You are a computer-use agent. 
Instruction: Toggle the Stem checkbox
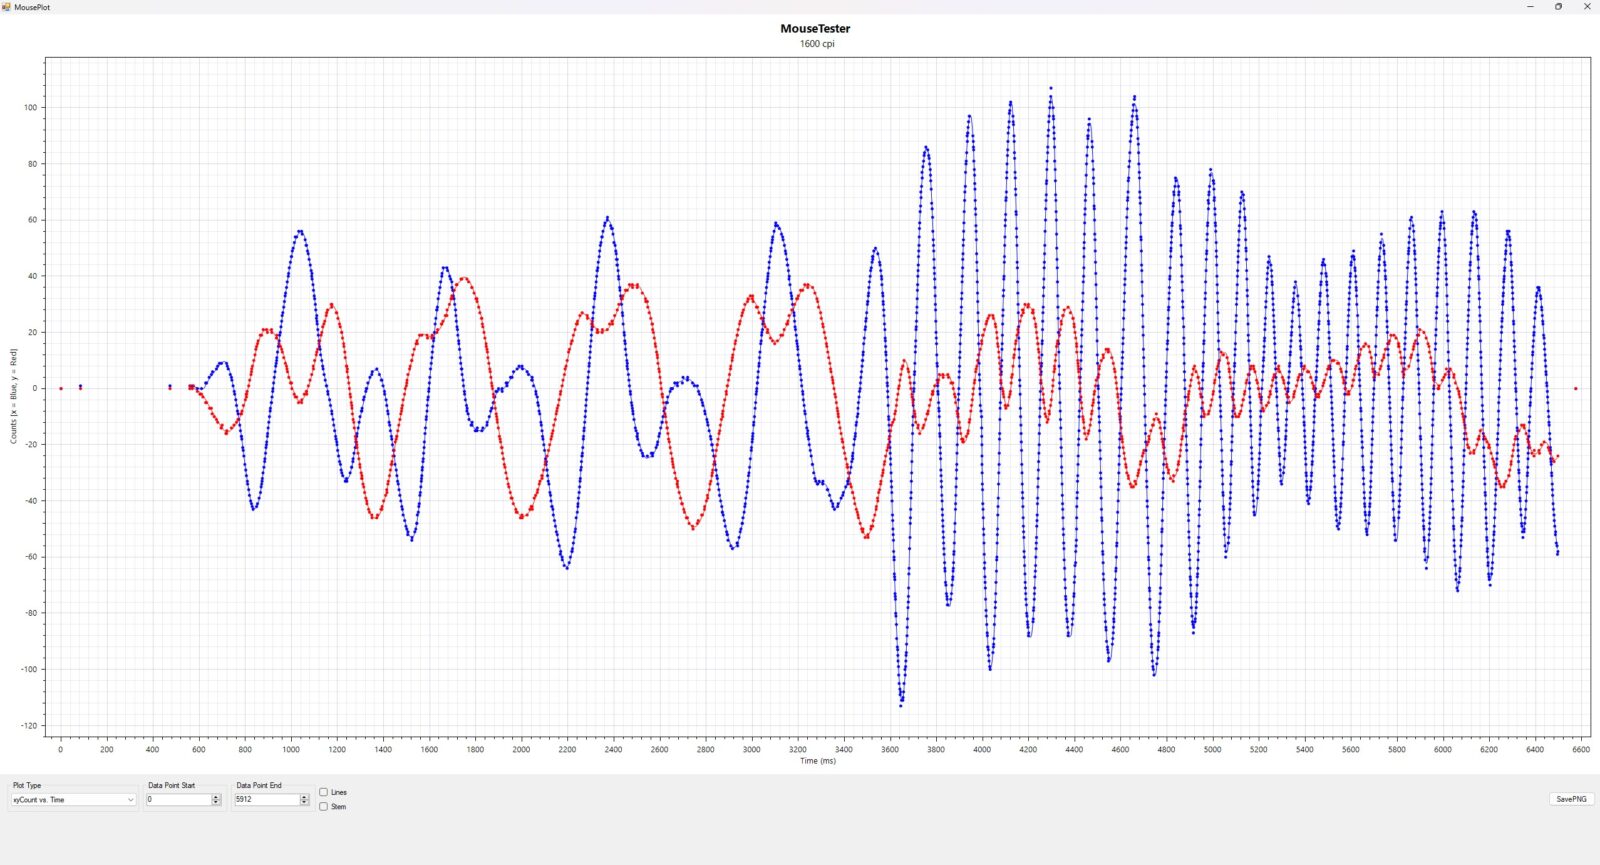[x=323, y=807]
